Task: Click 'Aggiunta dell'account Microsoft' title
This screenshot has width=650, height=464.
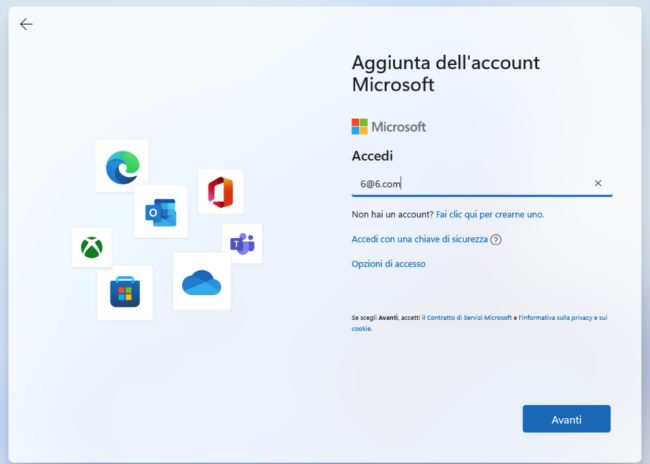Action: 446,73
